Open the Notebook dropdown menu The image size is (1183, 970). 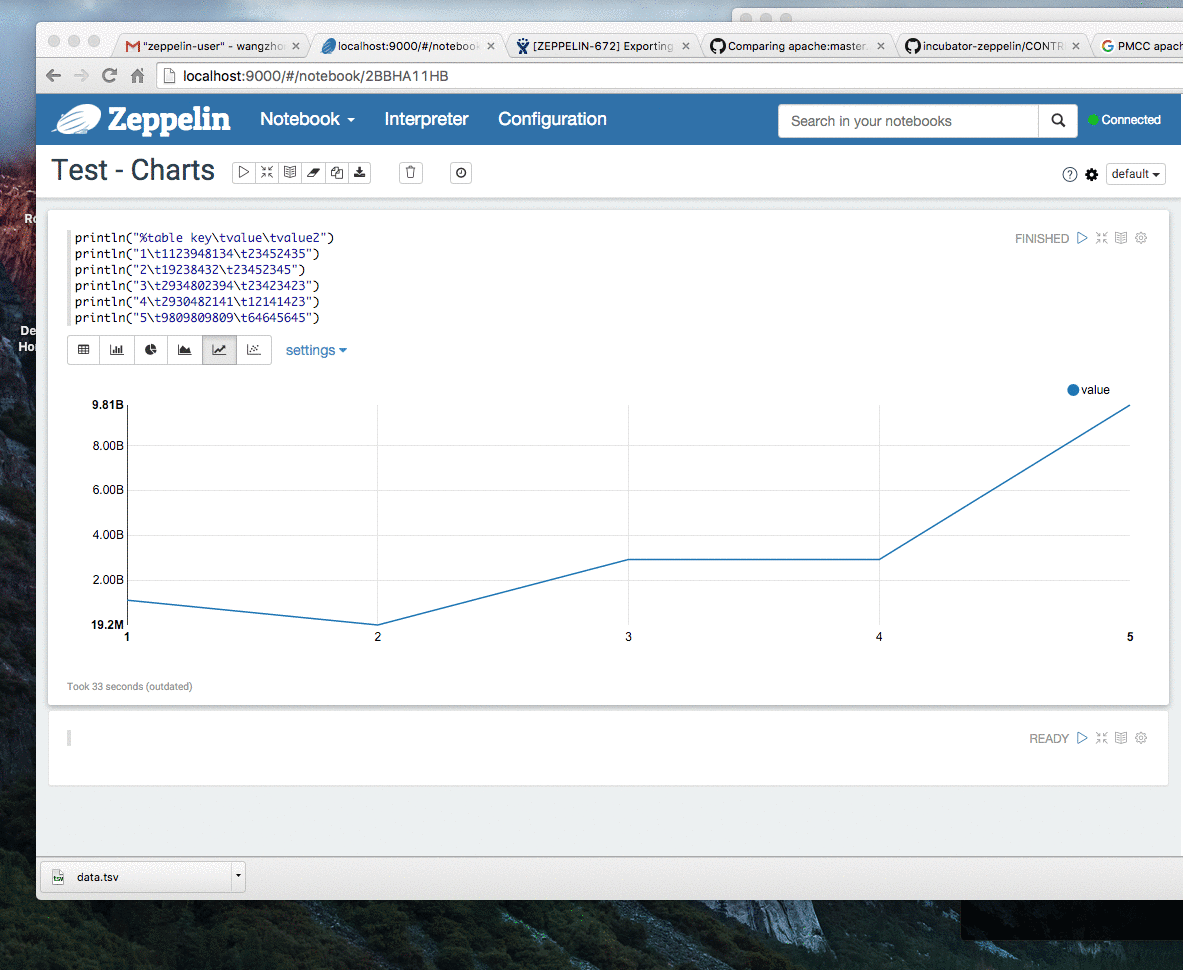[x=307, y=119]
